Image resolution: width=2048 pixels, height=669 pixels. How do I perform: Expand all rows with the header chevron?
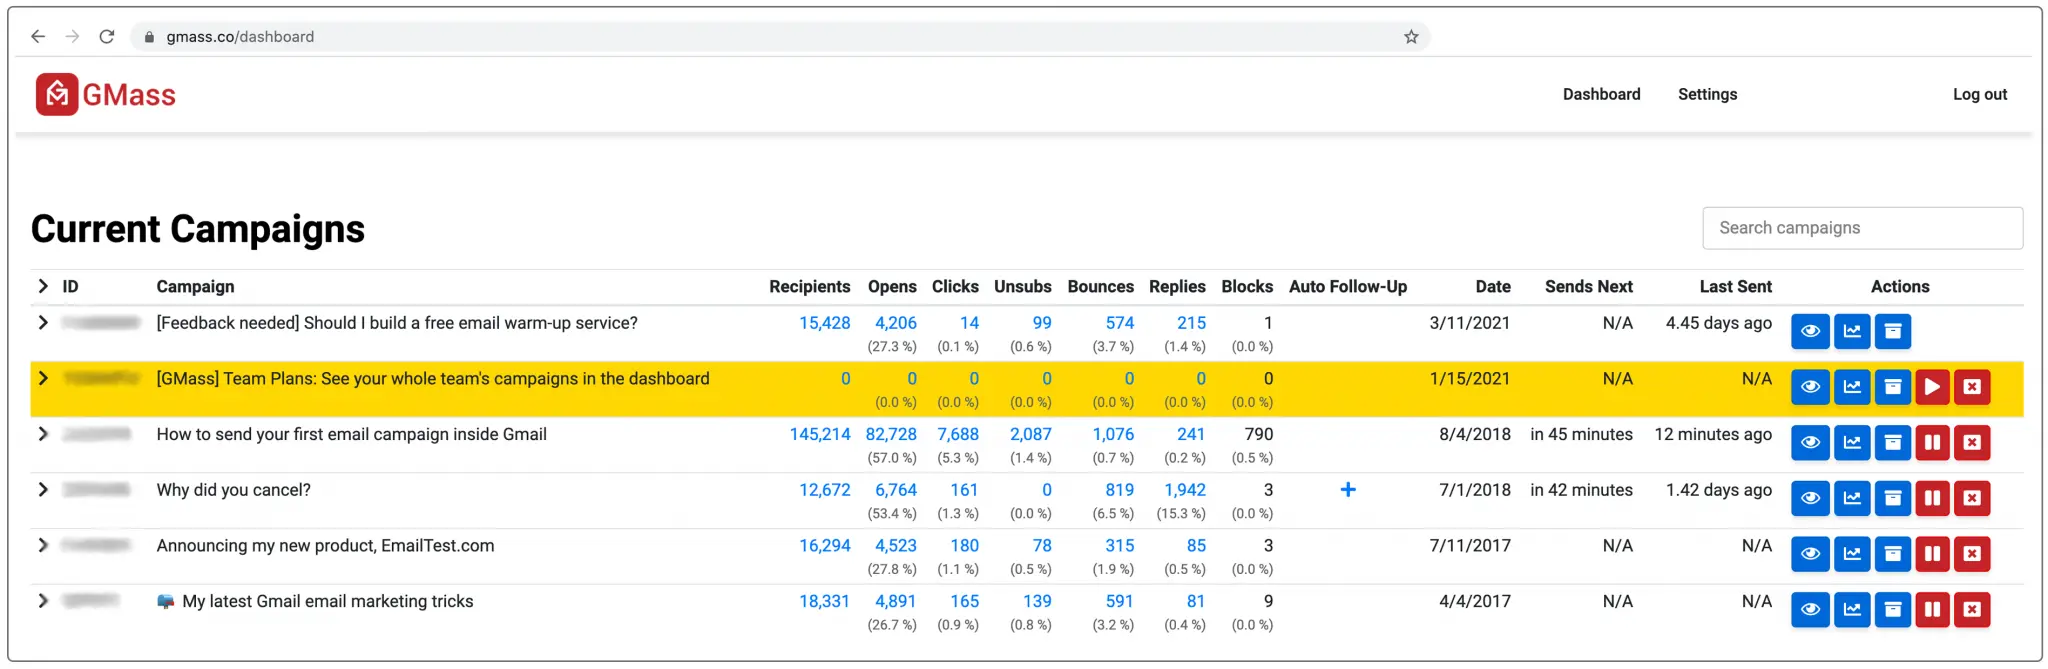(x=43, y=287)
